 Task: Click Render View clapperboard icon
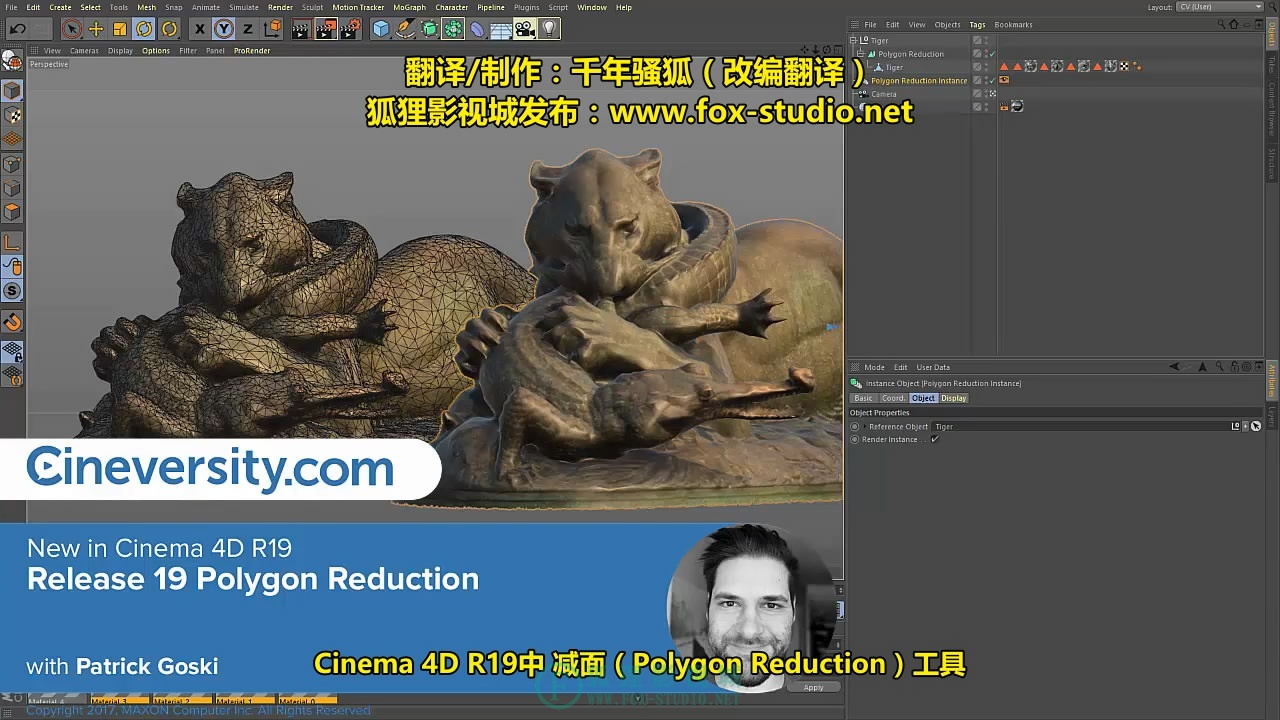[301, 29]
